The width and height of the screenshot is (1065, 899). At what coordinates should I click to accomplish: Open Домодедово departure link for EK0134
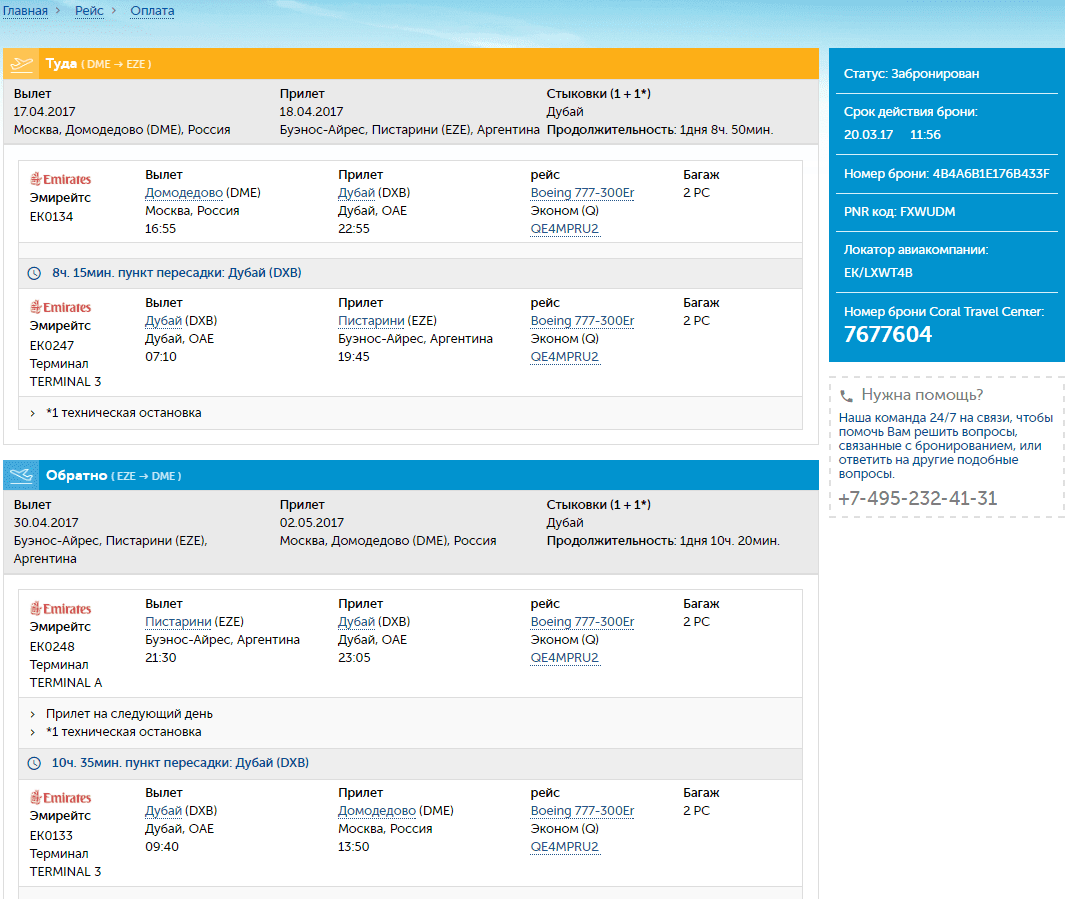point(183,193)
